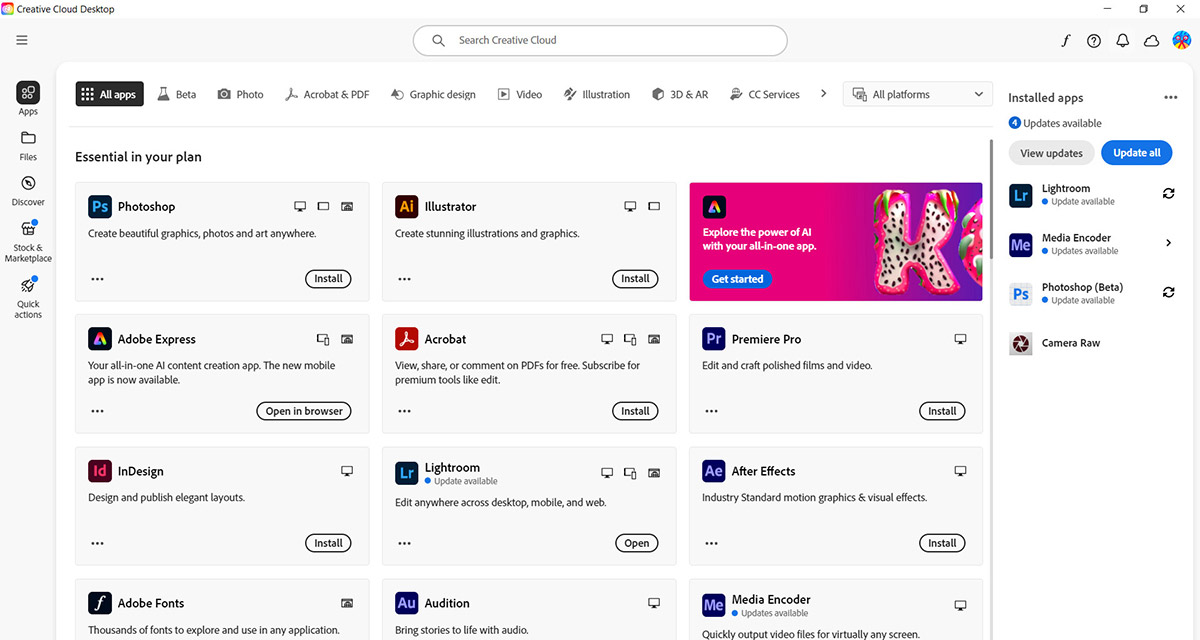The image size is (1200, 640).
Task: Click the After Effects app icon
Action: pyautogui.click(x=713, y=471)
